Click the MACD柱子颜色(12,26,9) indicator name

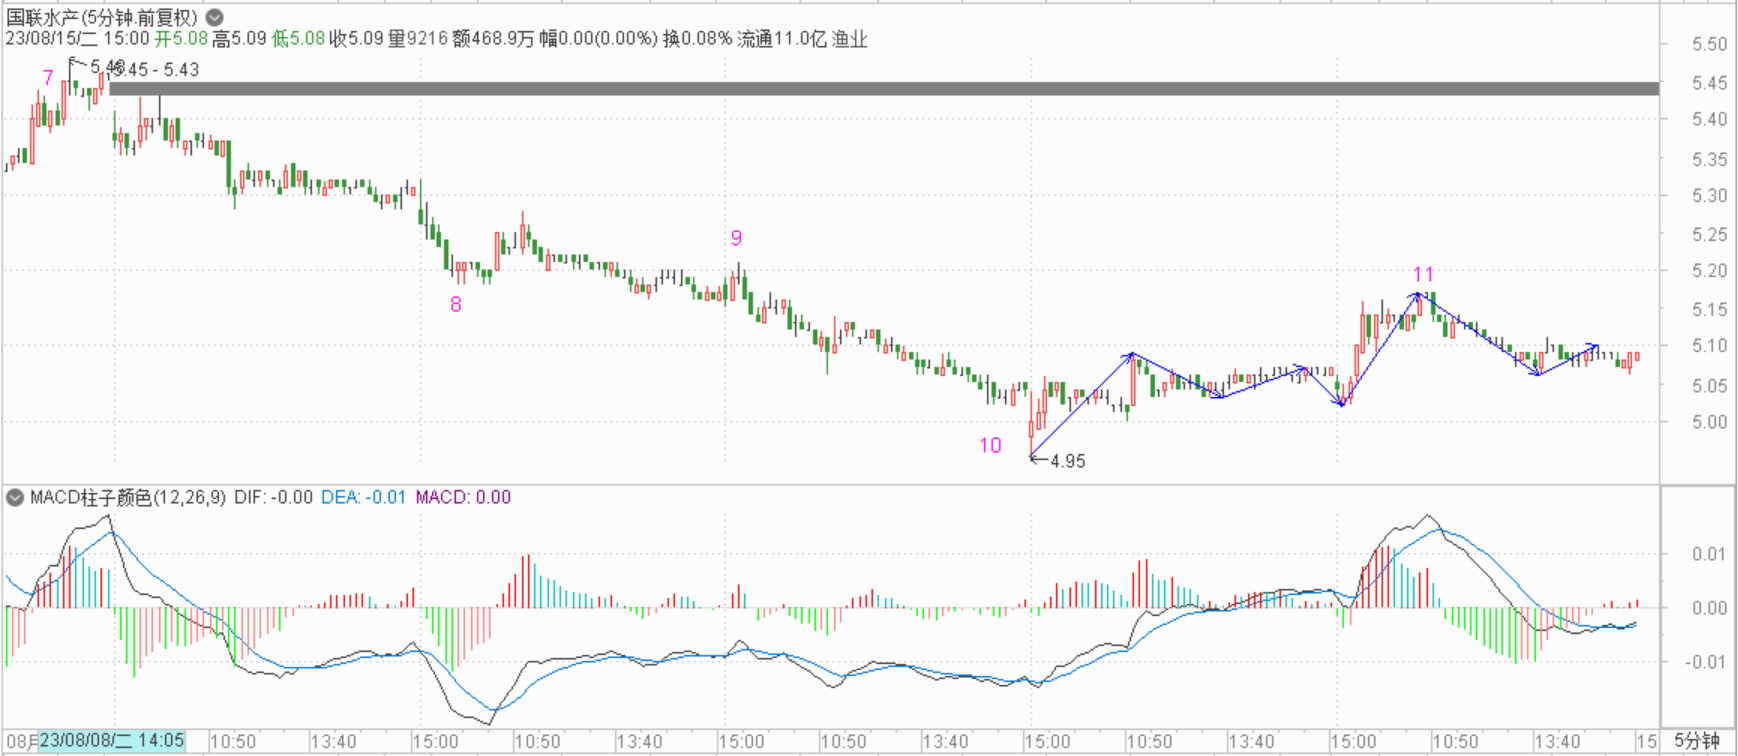click(128, 497)
